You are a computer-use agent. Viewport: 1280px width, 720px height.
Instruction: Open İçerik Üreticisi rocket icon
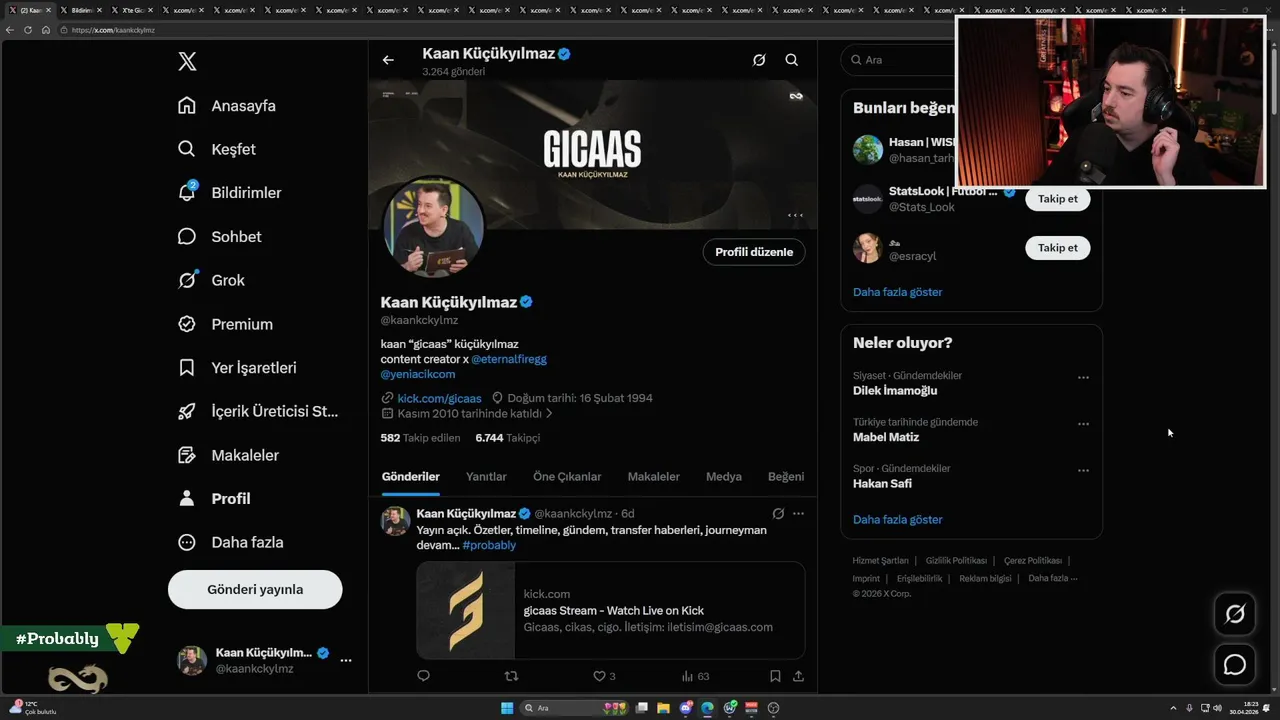(x=187, y=411)
